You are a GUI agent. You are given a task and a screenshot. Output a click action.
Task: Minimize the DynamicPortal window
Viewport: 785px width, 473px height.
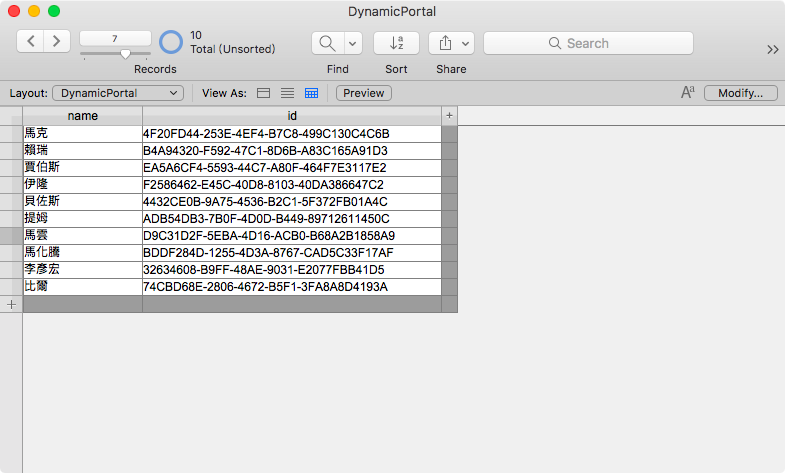tap(34, 11)
